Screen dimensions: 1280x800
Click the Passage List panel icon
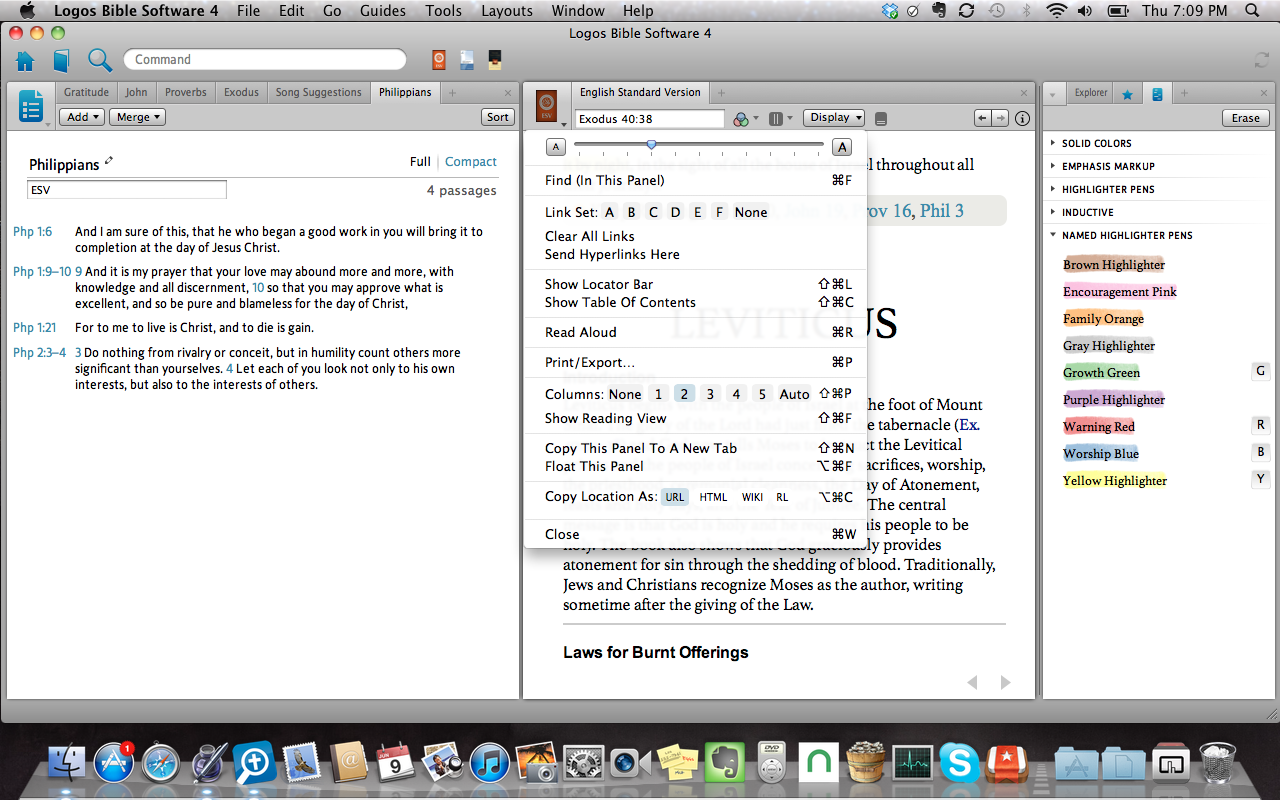[x=31, y=106]
